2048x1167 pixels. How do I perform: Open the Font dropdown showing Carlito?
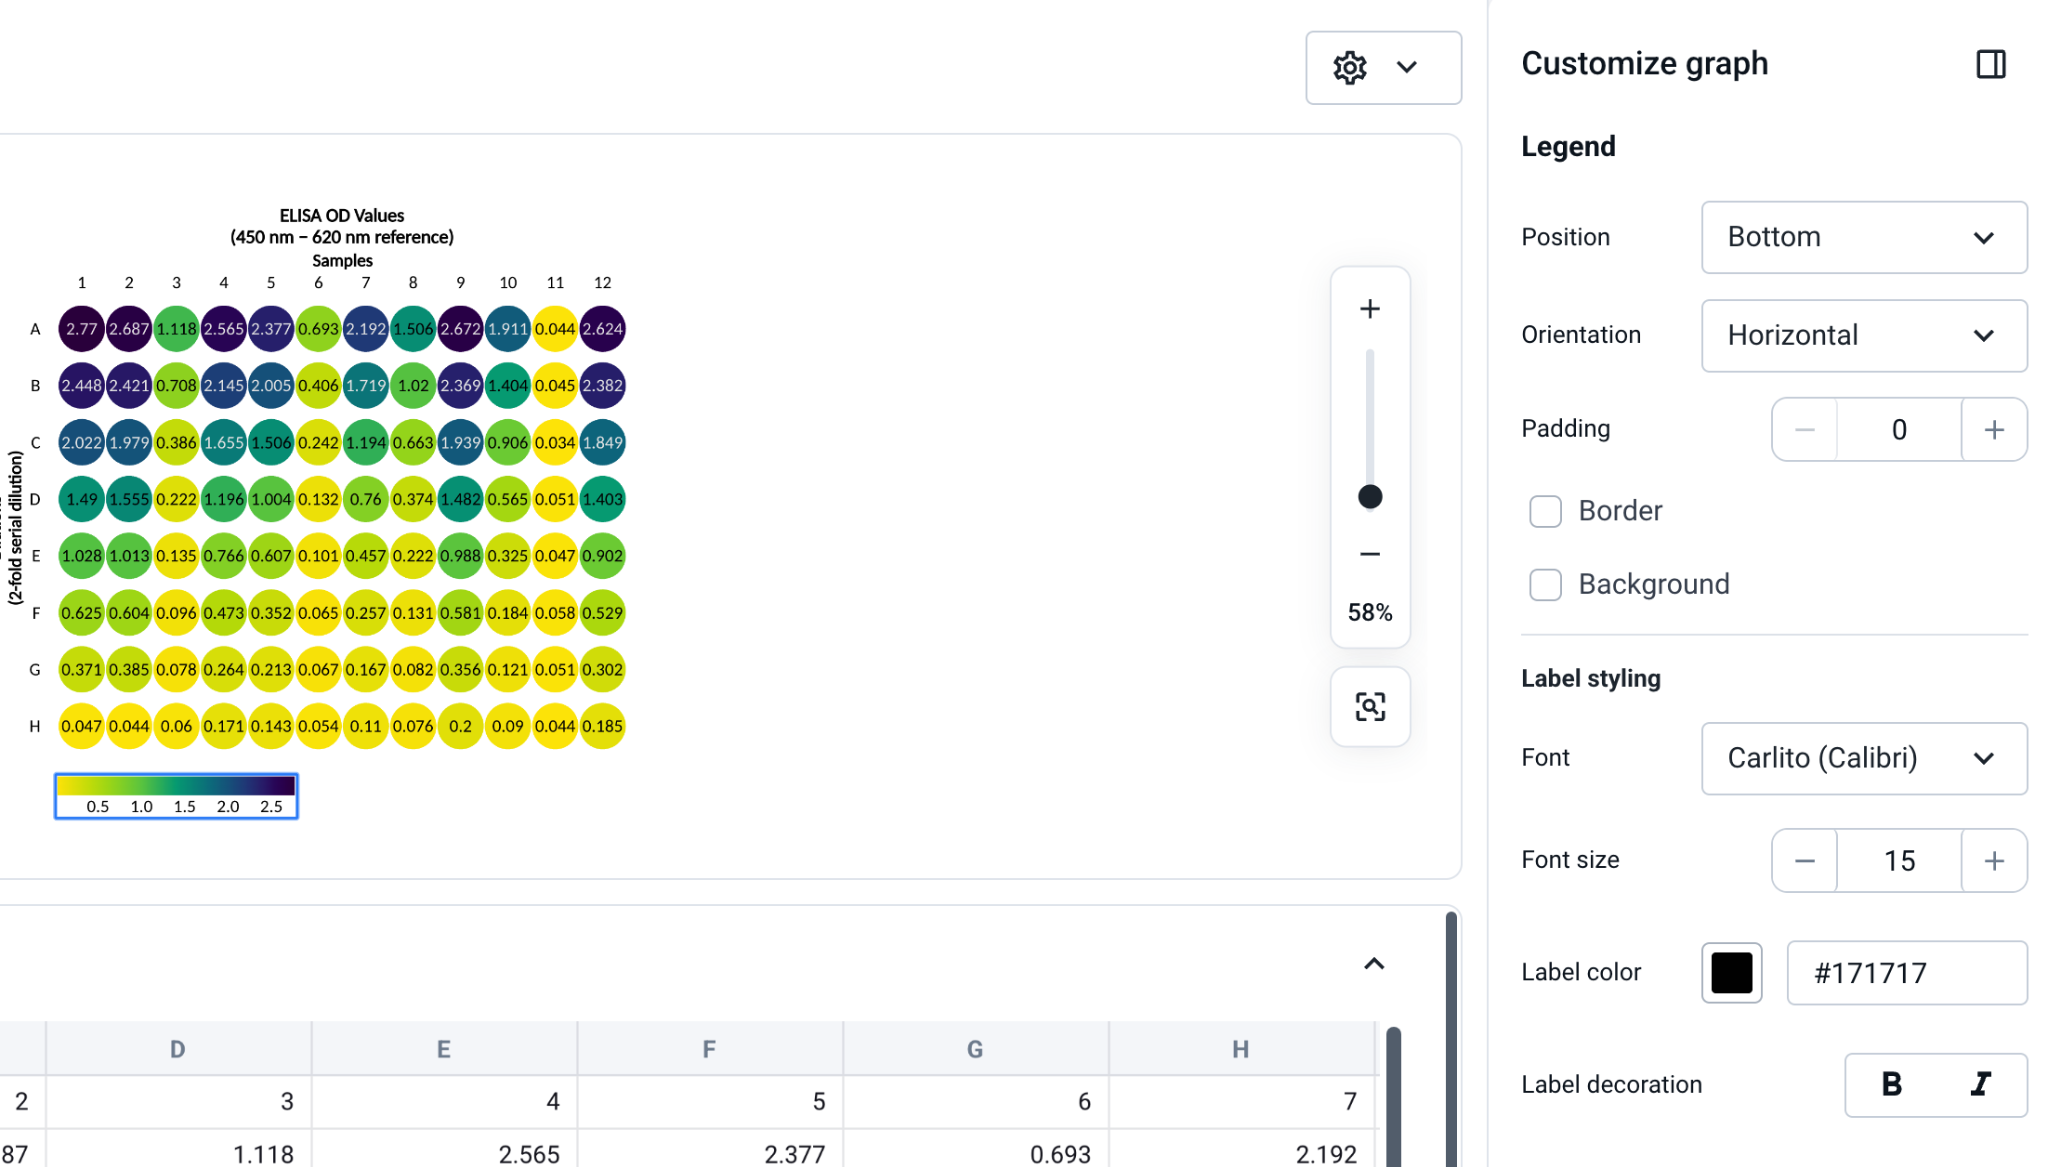click(1864, 759)
